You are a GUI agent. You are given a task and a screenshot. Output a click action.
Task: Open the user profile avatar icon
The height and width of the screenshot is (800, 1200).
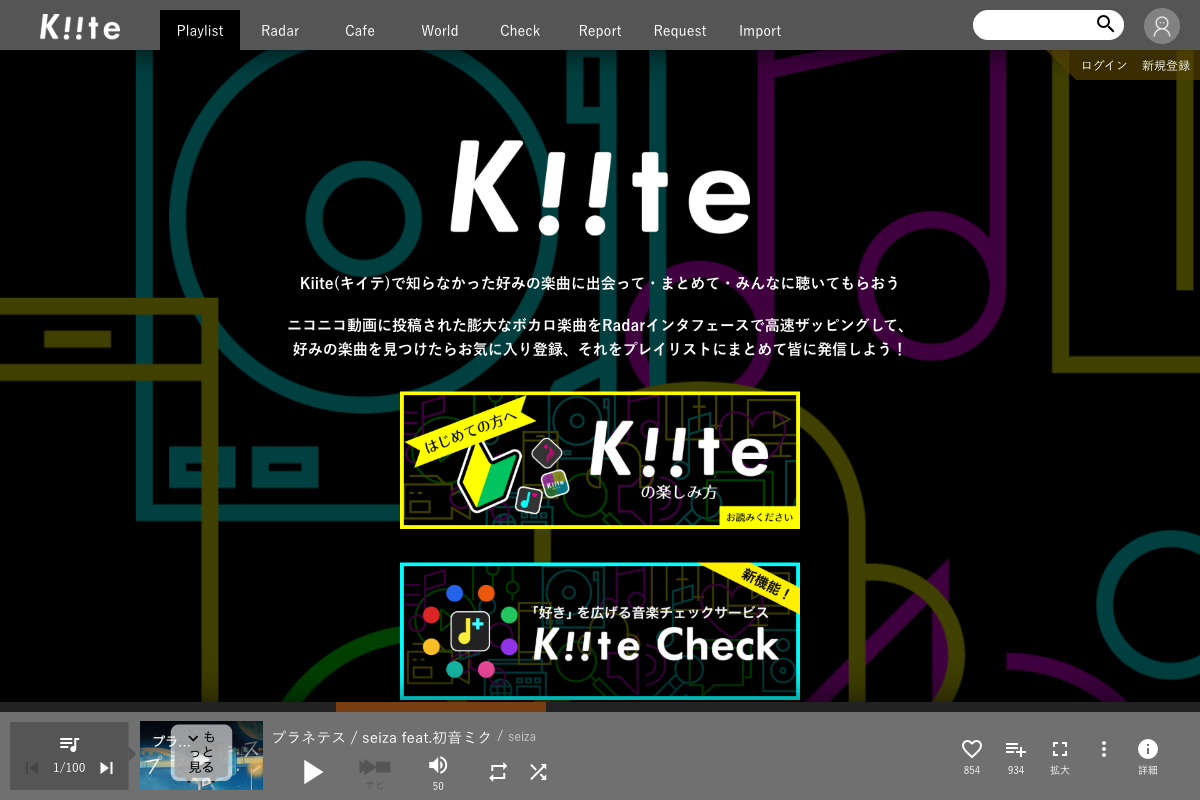(1162, 26)
